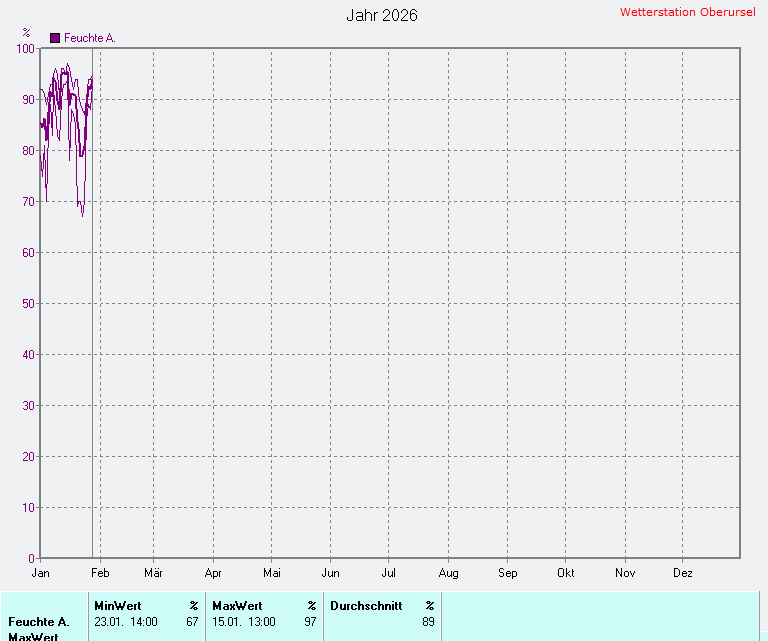Click the 100 label on the humidity axis

coord(25,48)
